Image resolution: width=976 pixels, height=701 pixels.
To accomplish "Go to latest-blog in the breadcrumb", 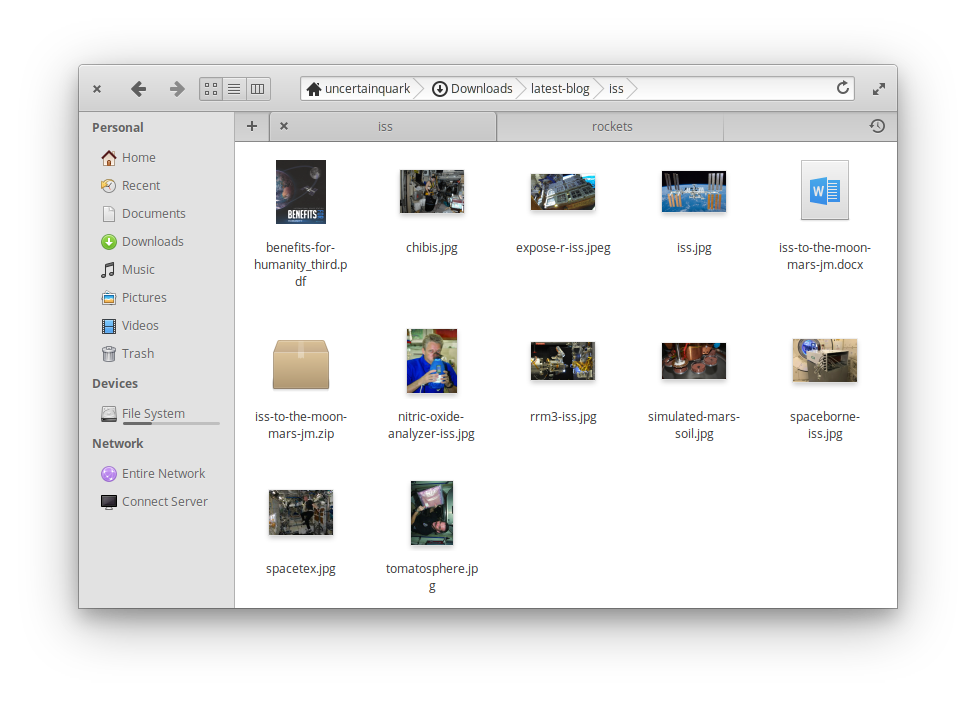I will pyautogui.click(x=560, y=88).
